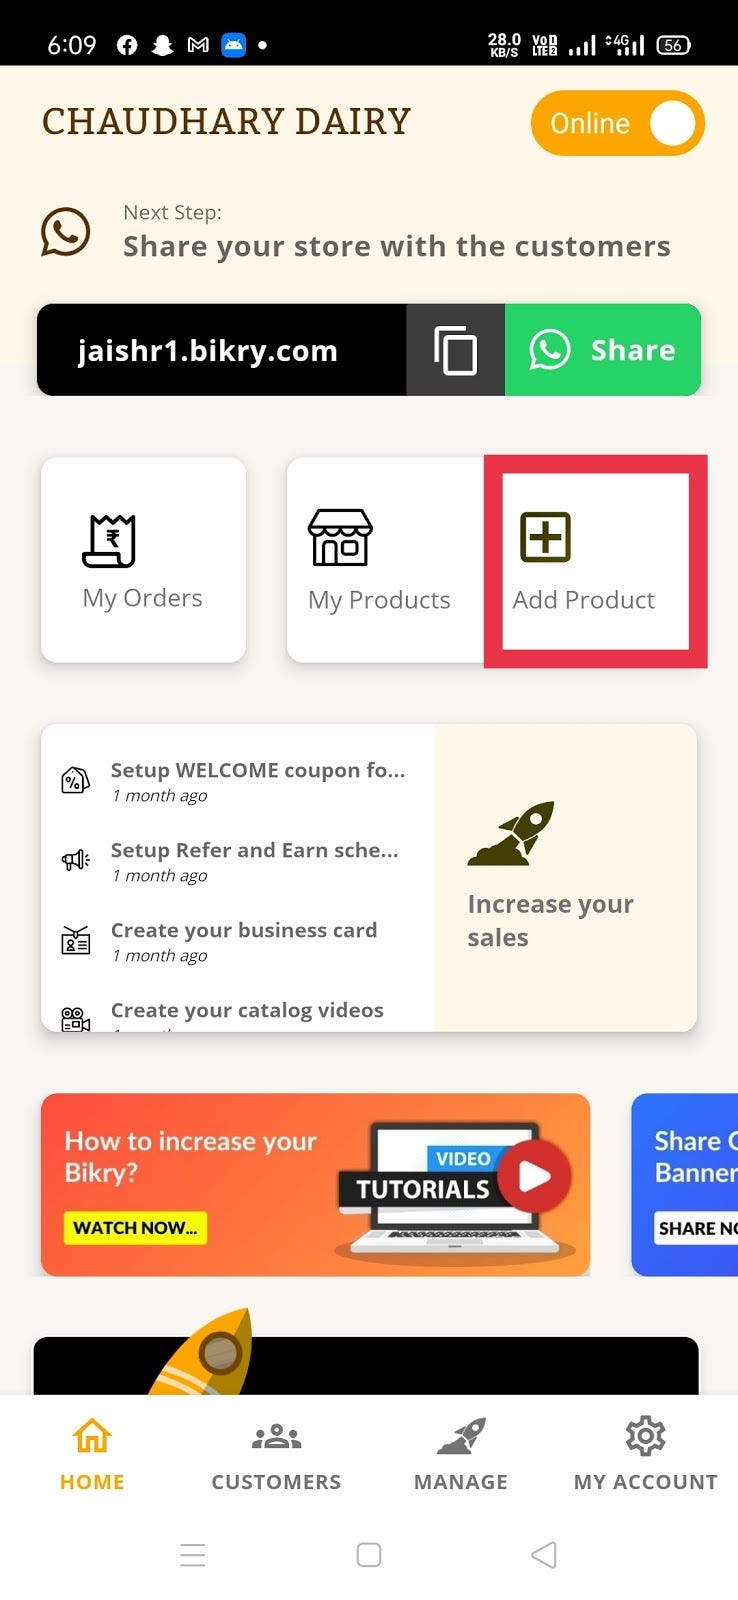
Task: Tap the megaphone icon for Refer and Earn
Action: point(76,860)
